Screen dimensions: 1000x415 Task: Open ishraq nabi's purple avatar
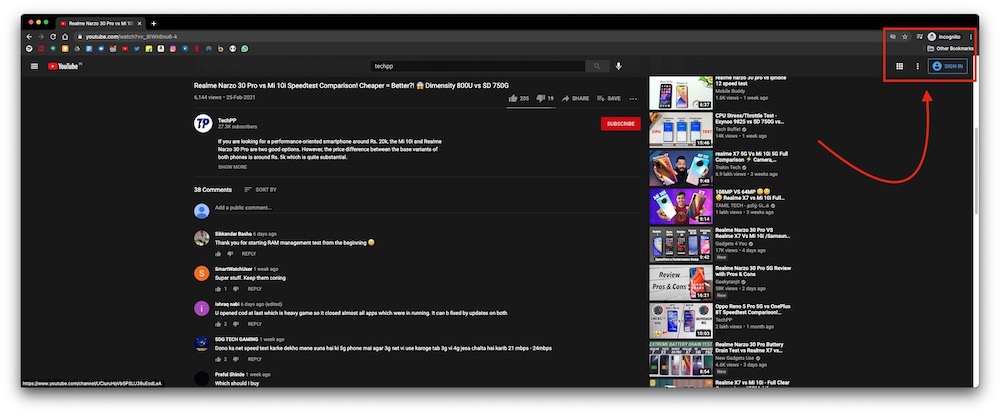202,309
